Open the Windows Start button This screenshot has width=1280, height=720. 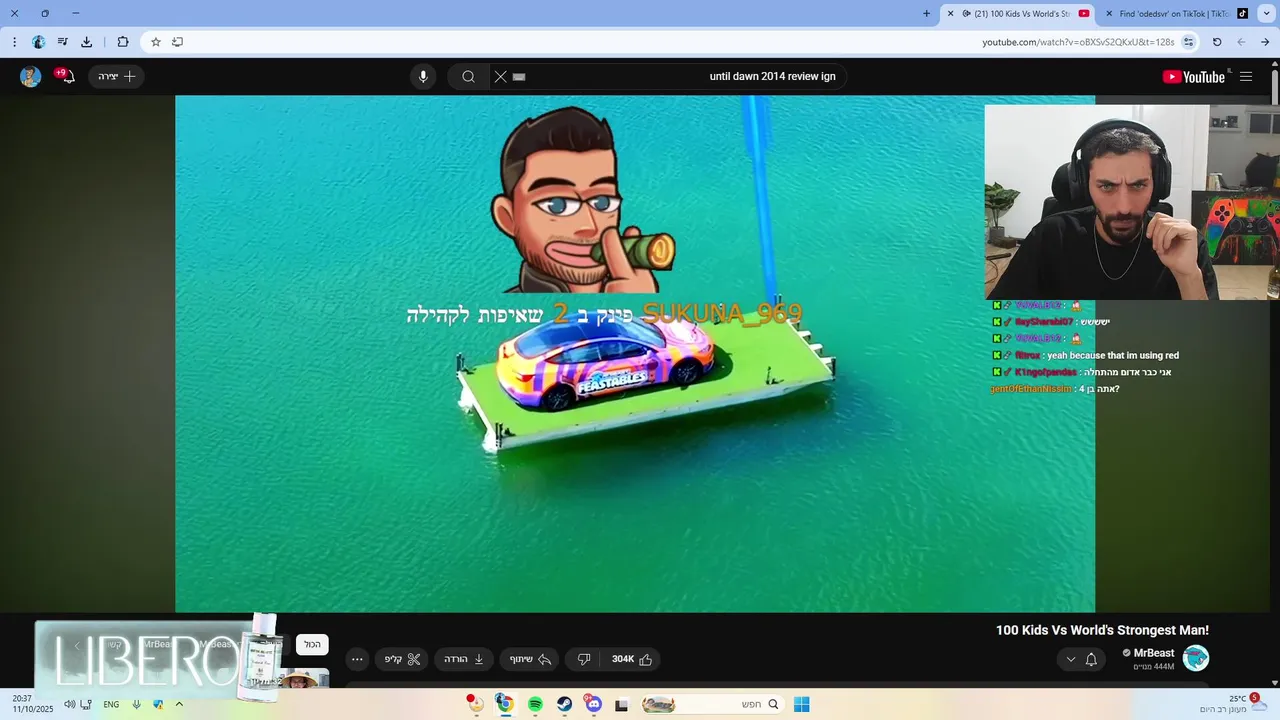tap(801, 704)
